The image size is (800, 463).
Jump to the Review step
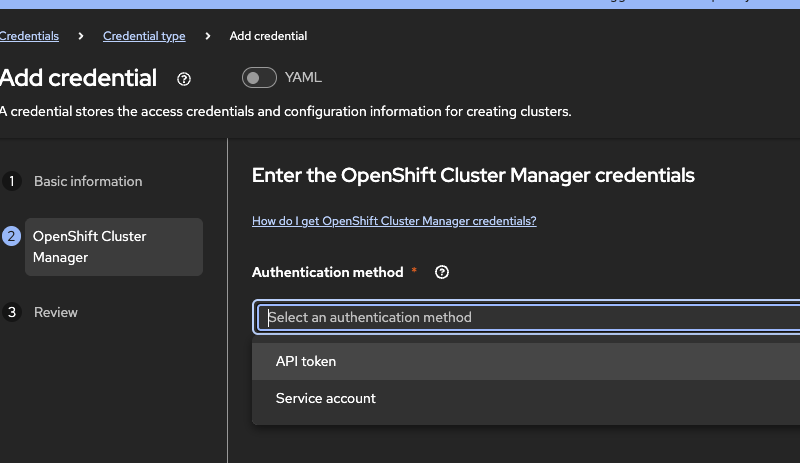point(56,312)
